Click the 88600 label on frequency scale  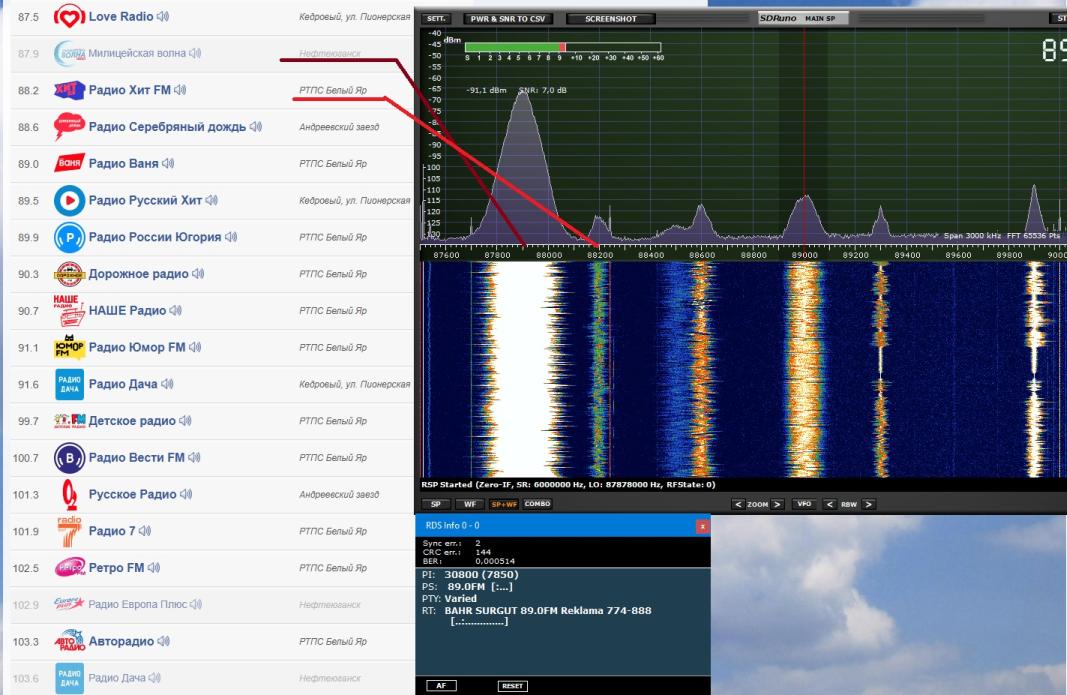[x=702, y=255]
